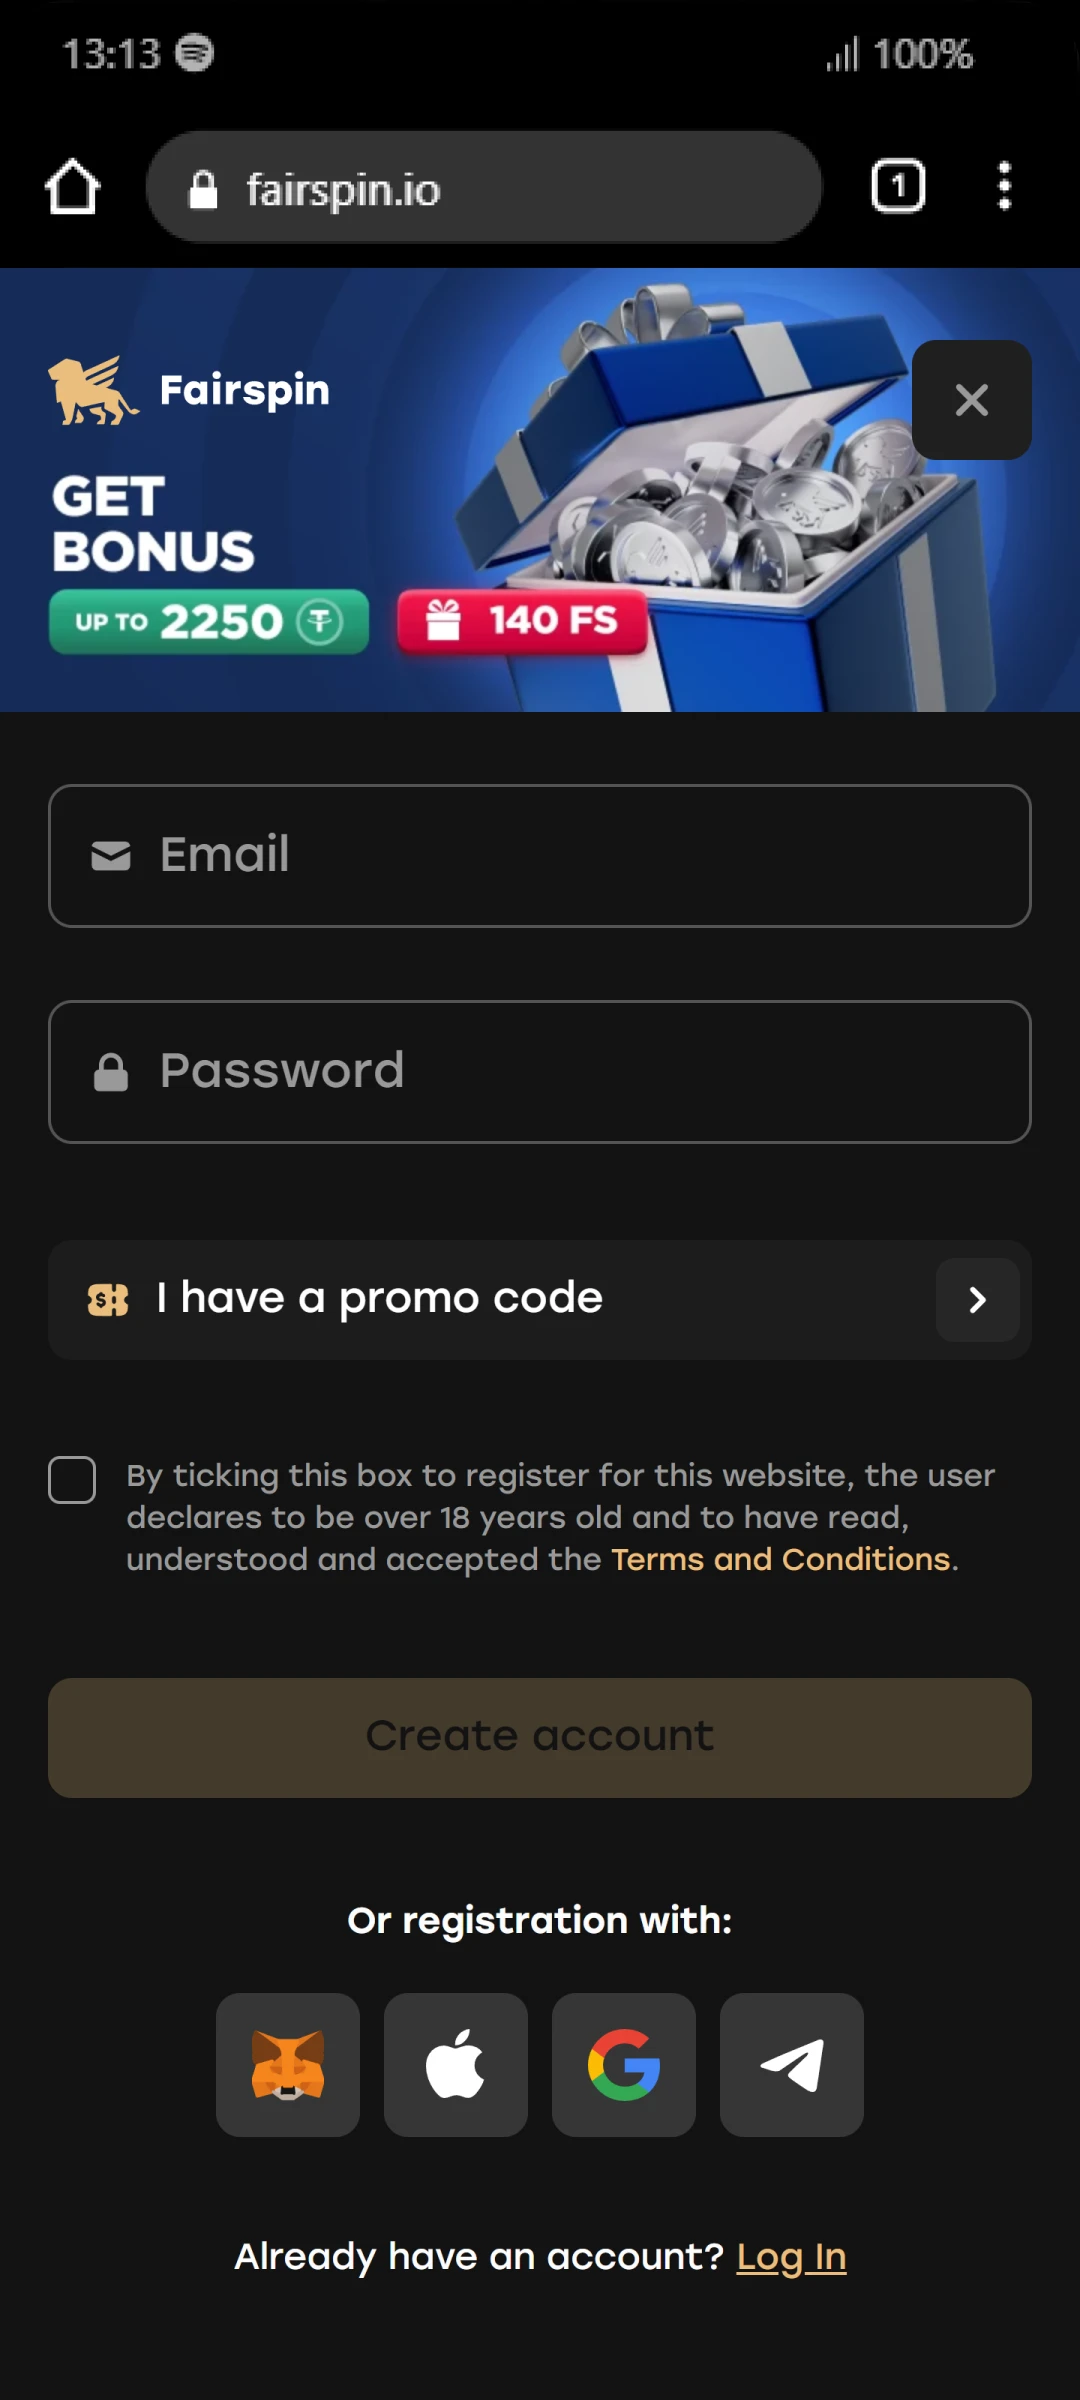Open the Terms and Conditions link
The width and height of the screenshot is (1080, 2400).
click(780, 1560)
